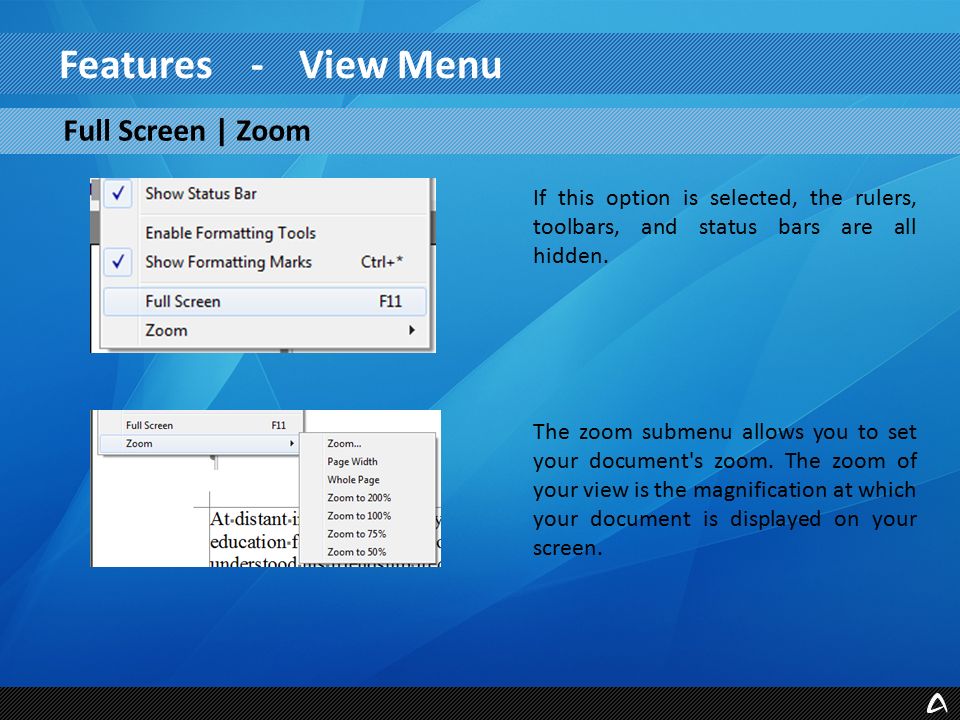Viewport: 960px width, 720px height.
Task: Click the paragraph about hidden rulers and toolbars
Action: [724, 227]
